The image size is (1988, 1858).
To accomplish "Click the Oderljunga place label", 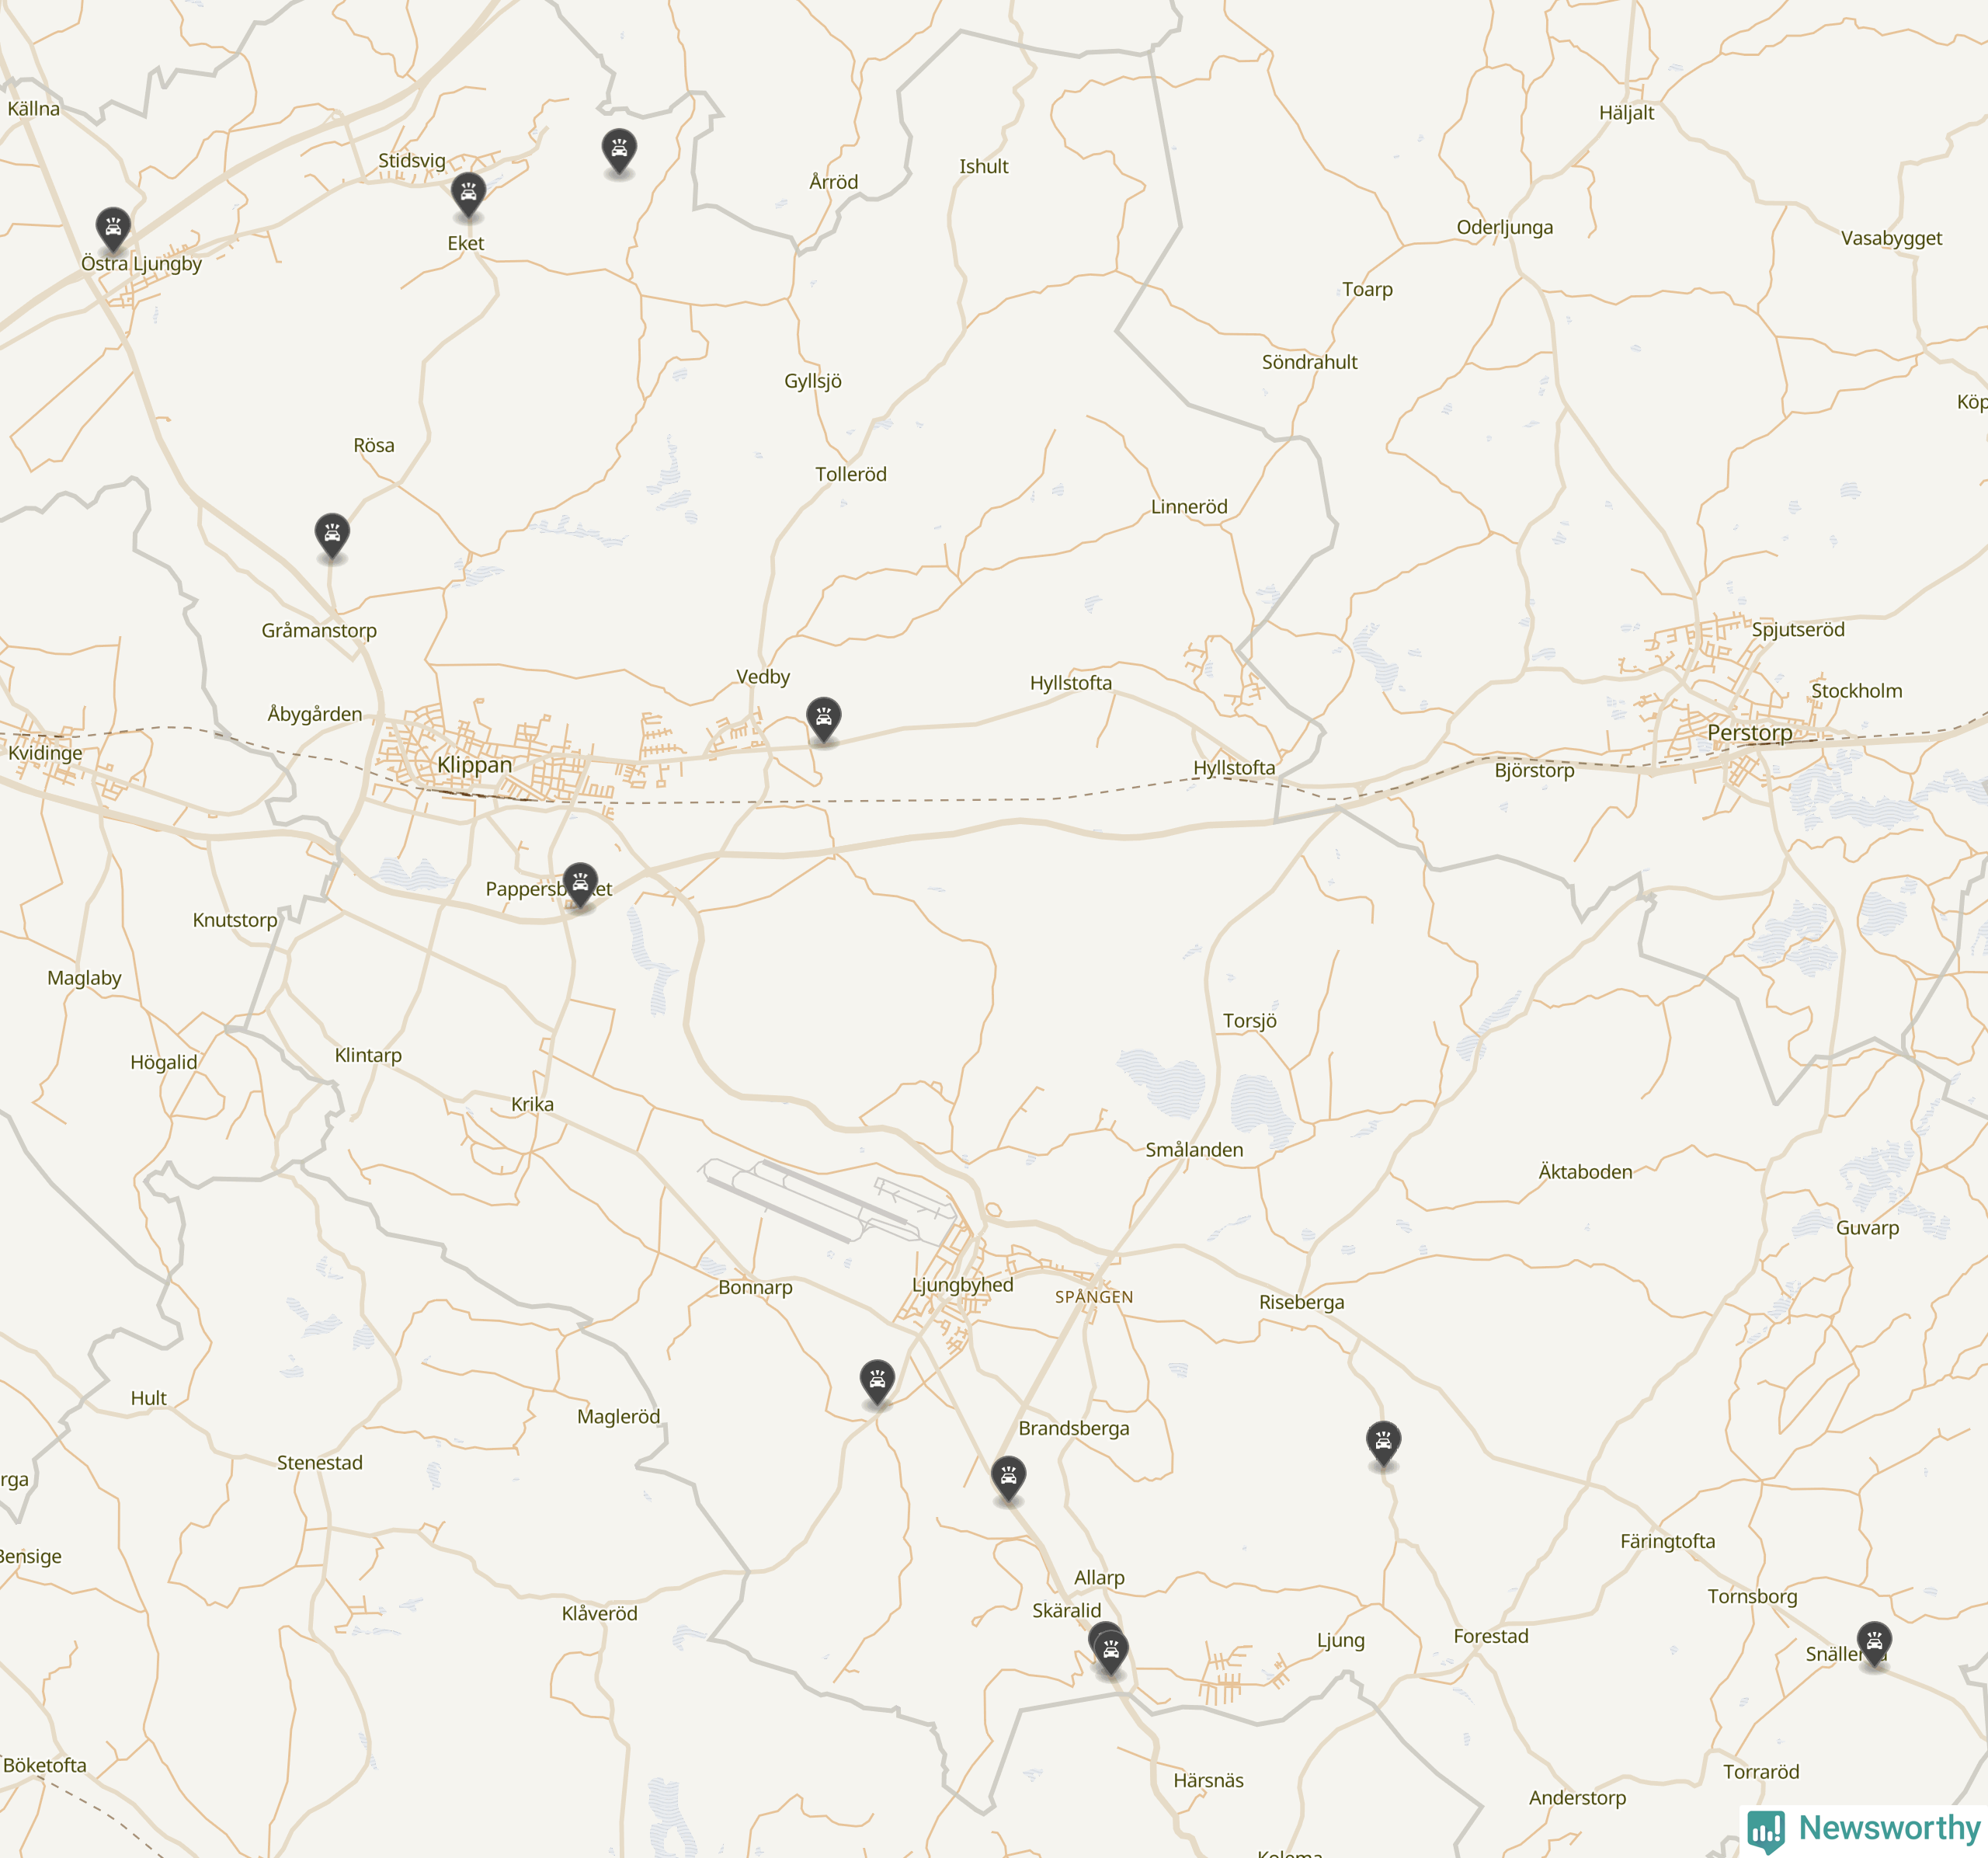I will pyautogui.click(x=1505, y=228).
